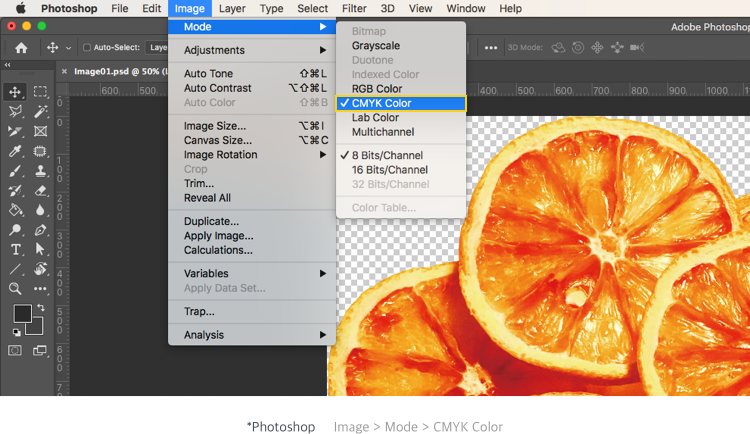This screenshot has height=434, width=750.
Task: Click the 3D camera zoom icon
Action: tap(637, 47)
